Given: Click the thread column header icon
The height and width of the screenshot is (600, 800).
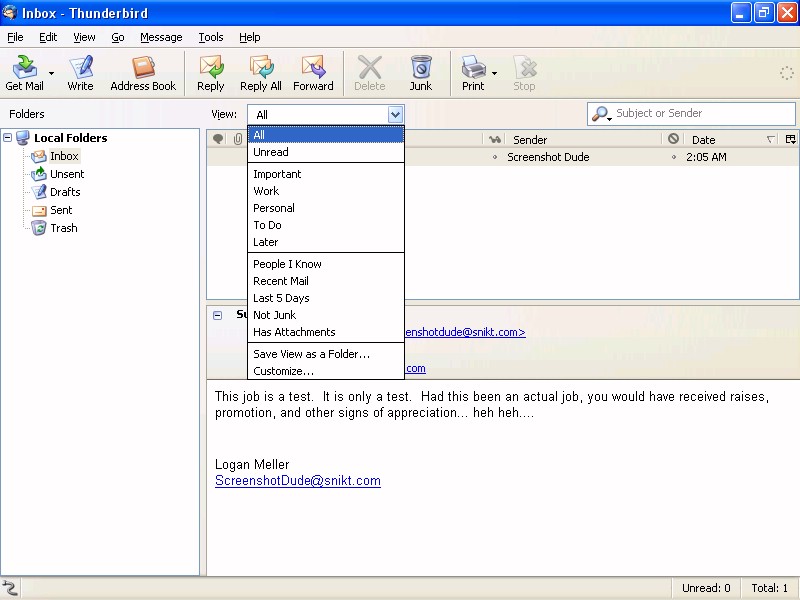Looking at the screenshot, I should pos(218,139).
